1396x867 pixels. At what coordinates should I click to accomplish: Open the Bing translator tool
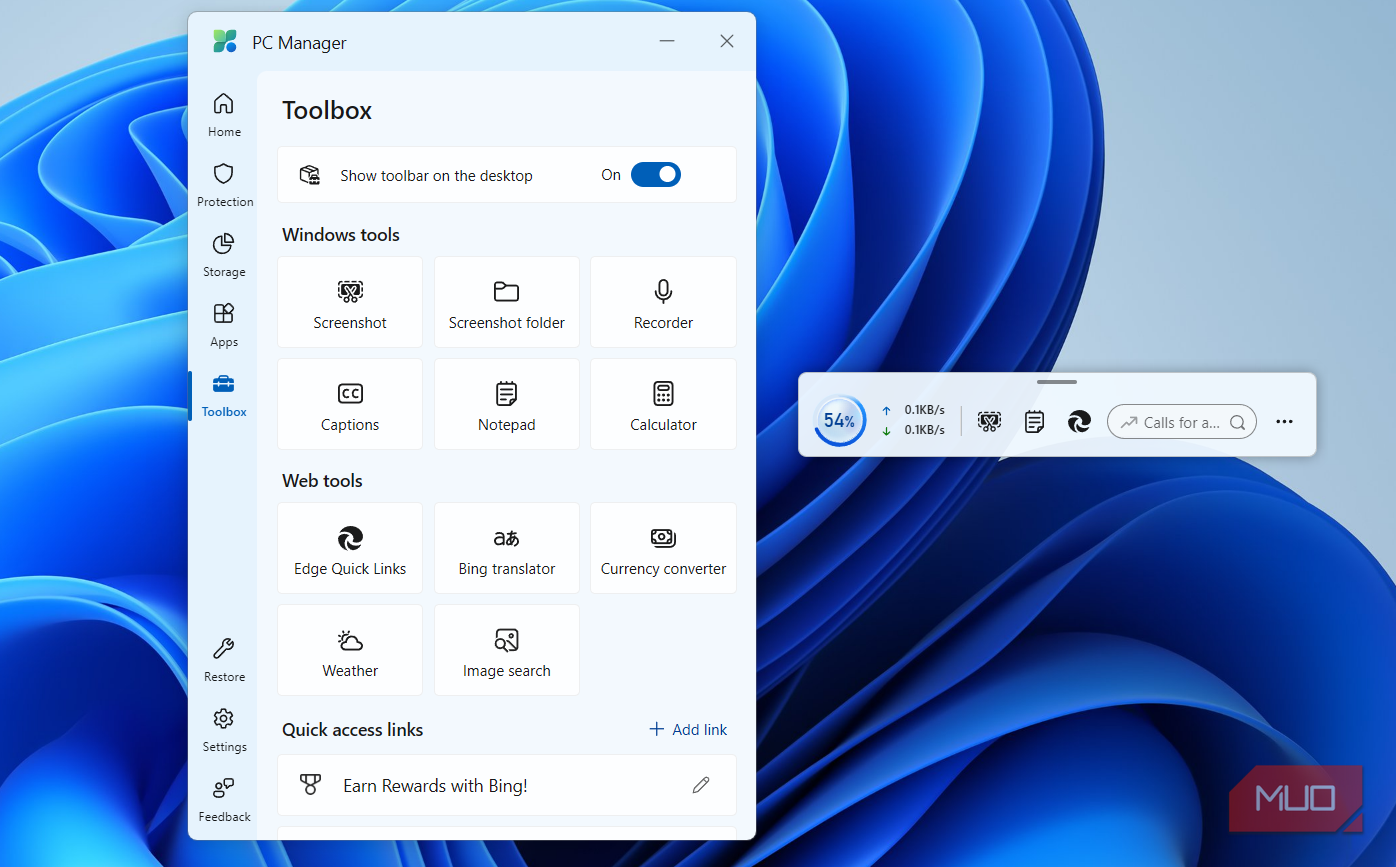(507, 548)
